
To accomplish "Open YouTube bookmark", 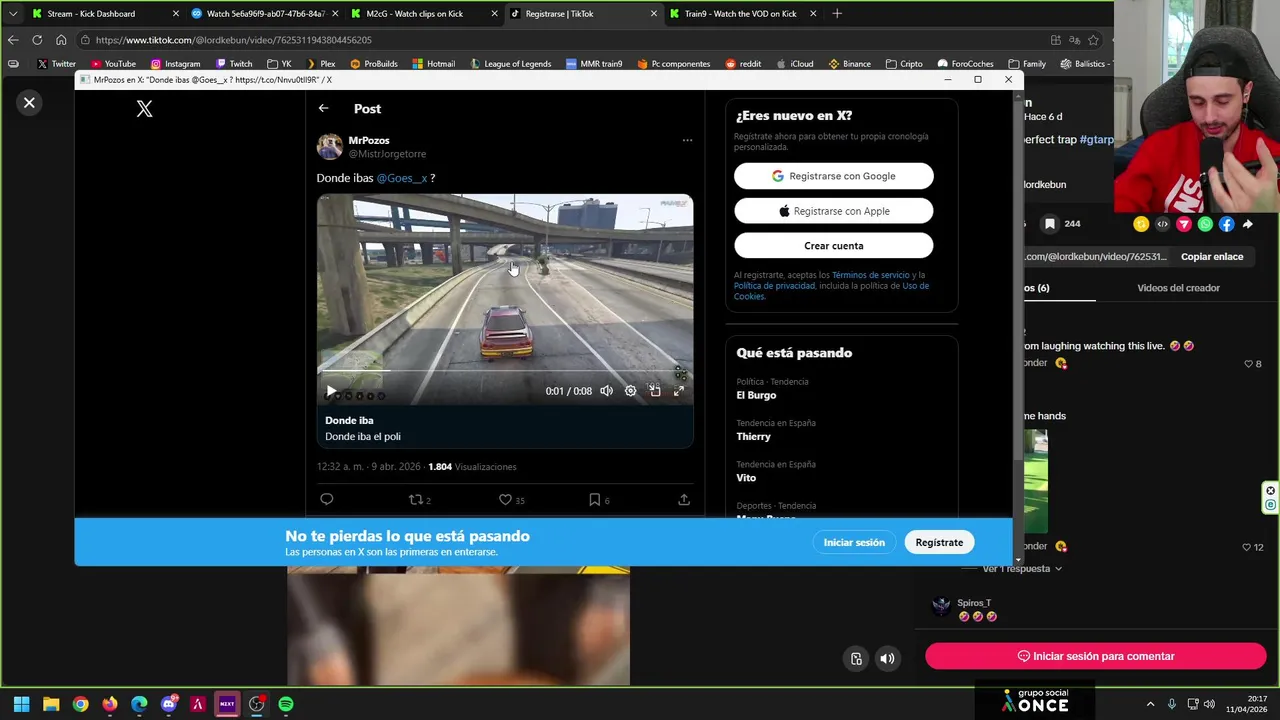I will (113, 64).
